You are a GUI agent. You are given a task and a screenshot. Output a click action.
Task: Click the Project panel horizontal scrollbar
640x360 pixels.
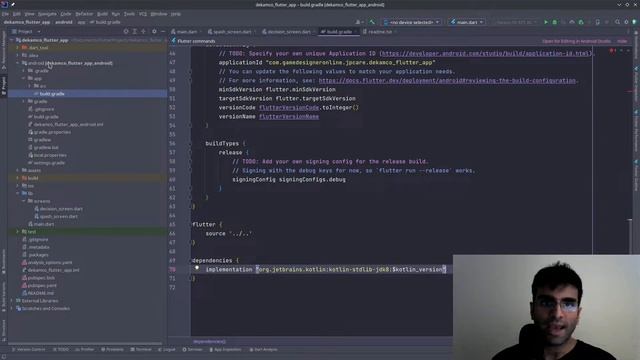[85, 343]
